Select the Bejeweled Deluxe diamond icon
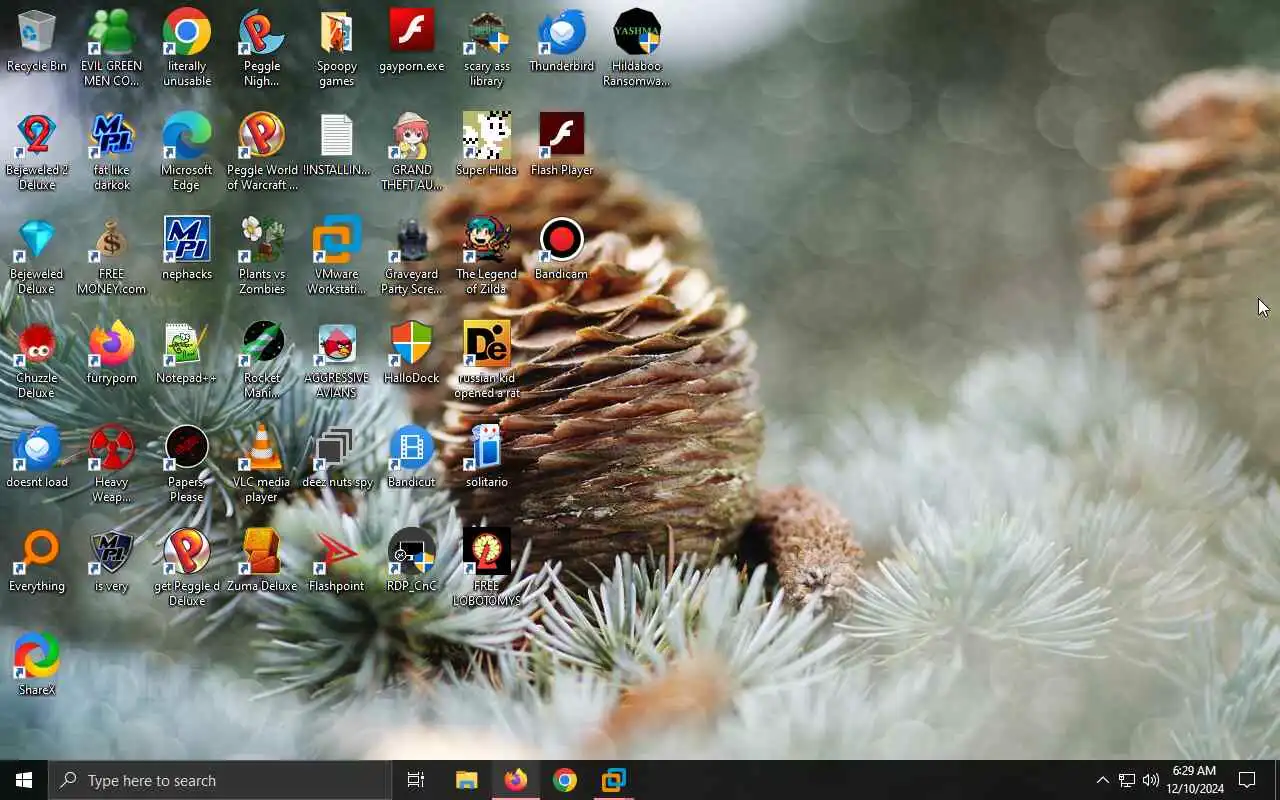1280x800 pixels. [x=37, y=257]
